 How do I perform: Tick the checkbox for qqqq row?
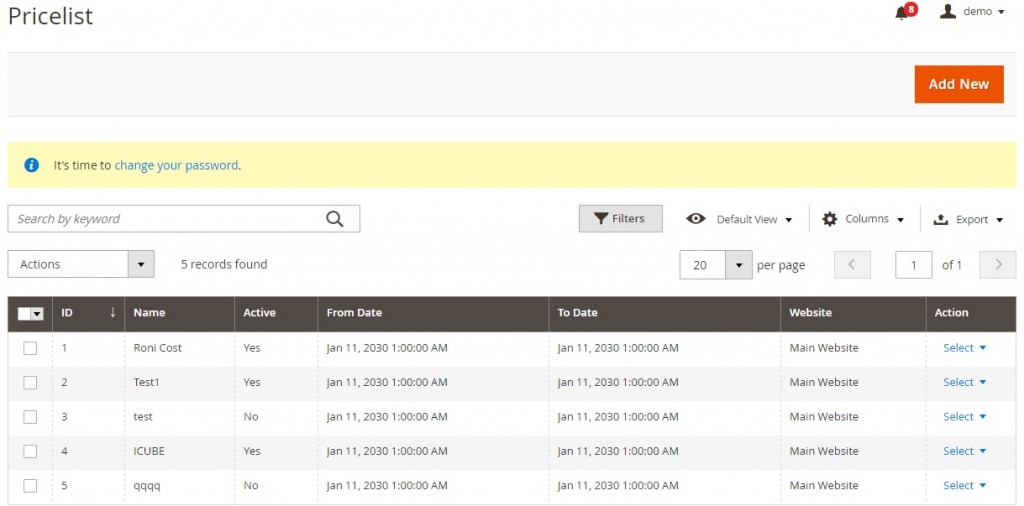point(30,485)
